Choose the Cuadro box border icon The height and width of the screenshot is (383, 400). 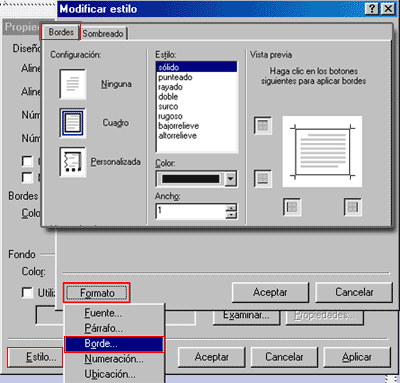(73, 123)
